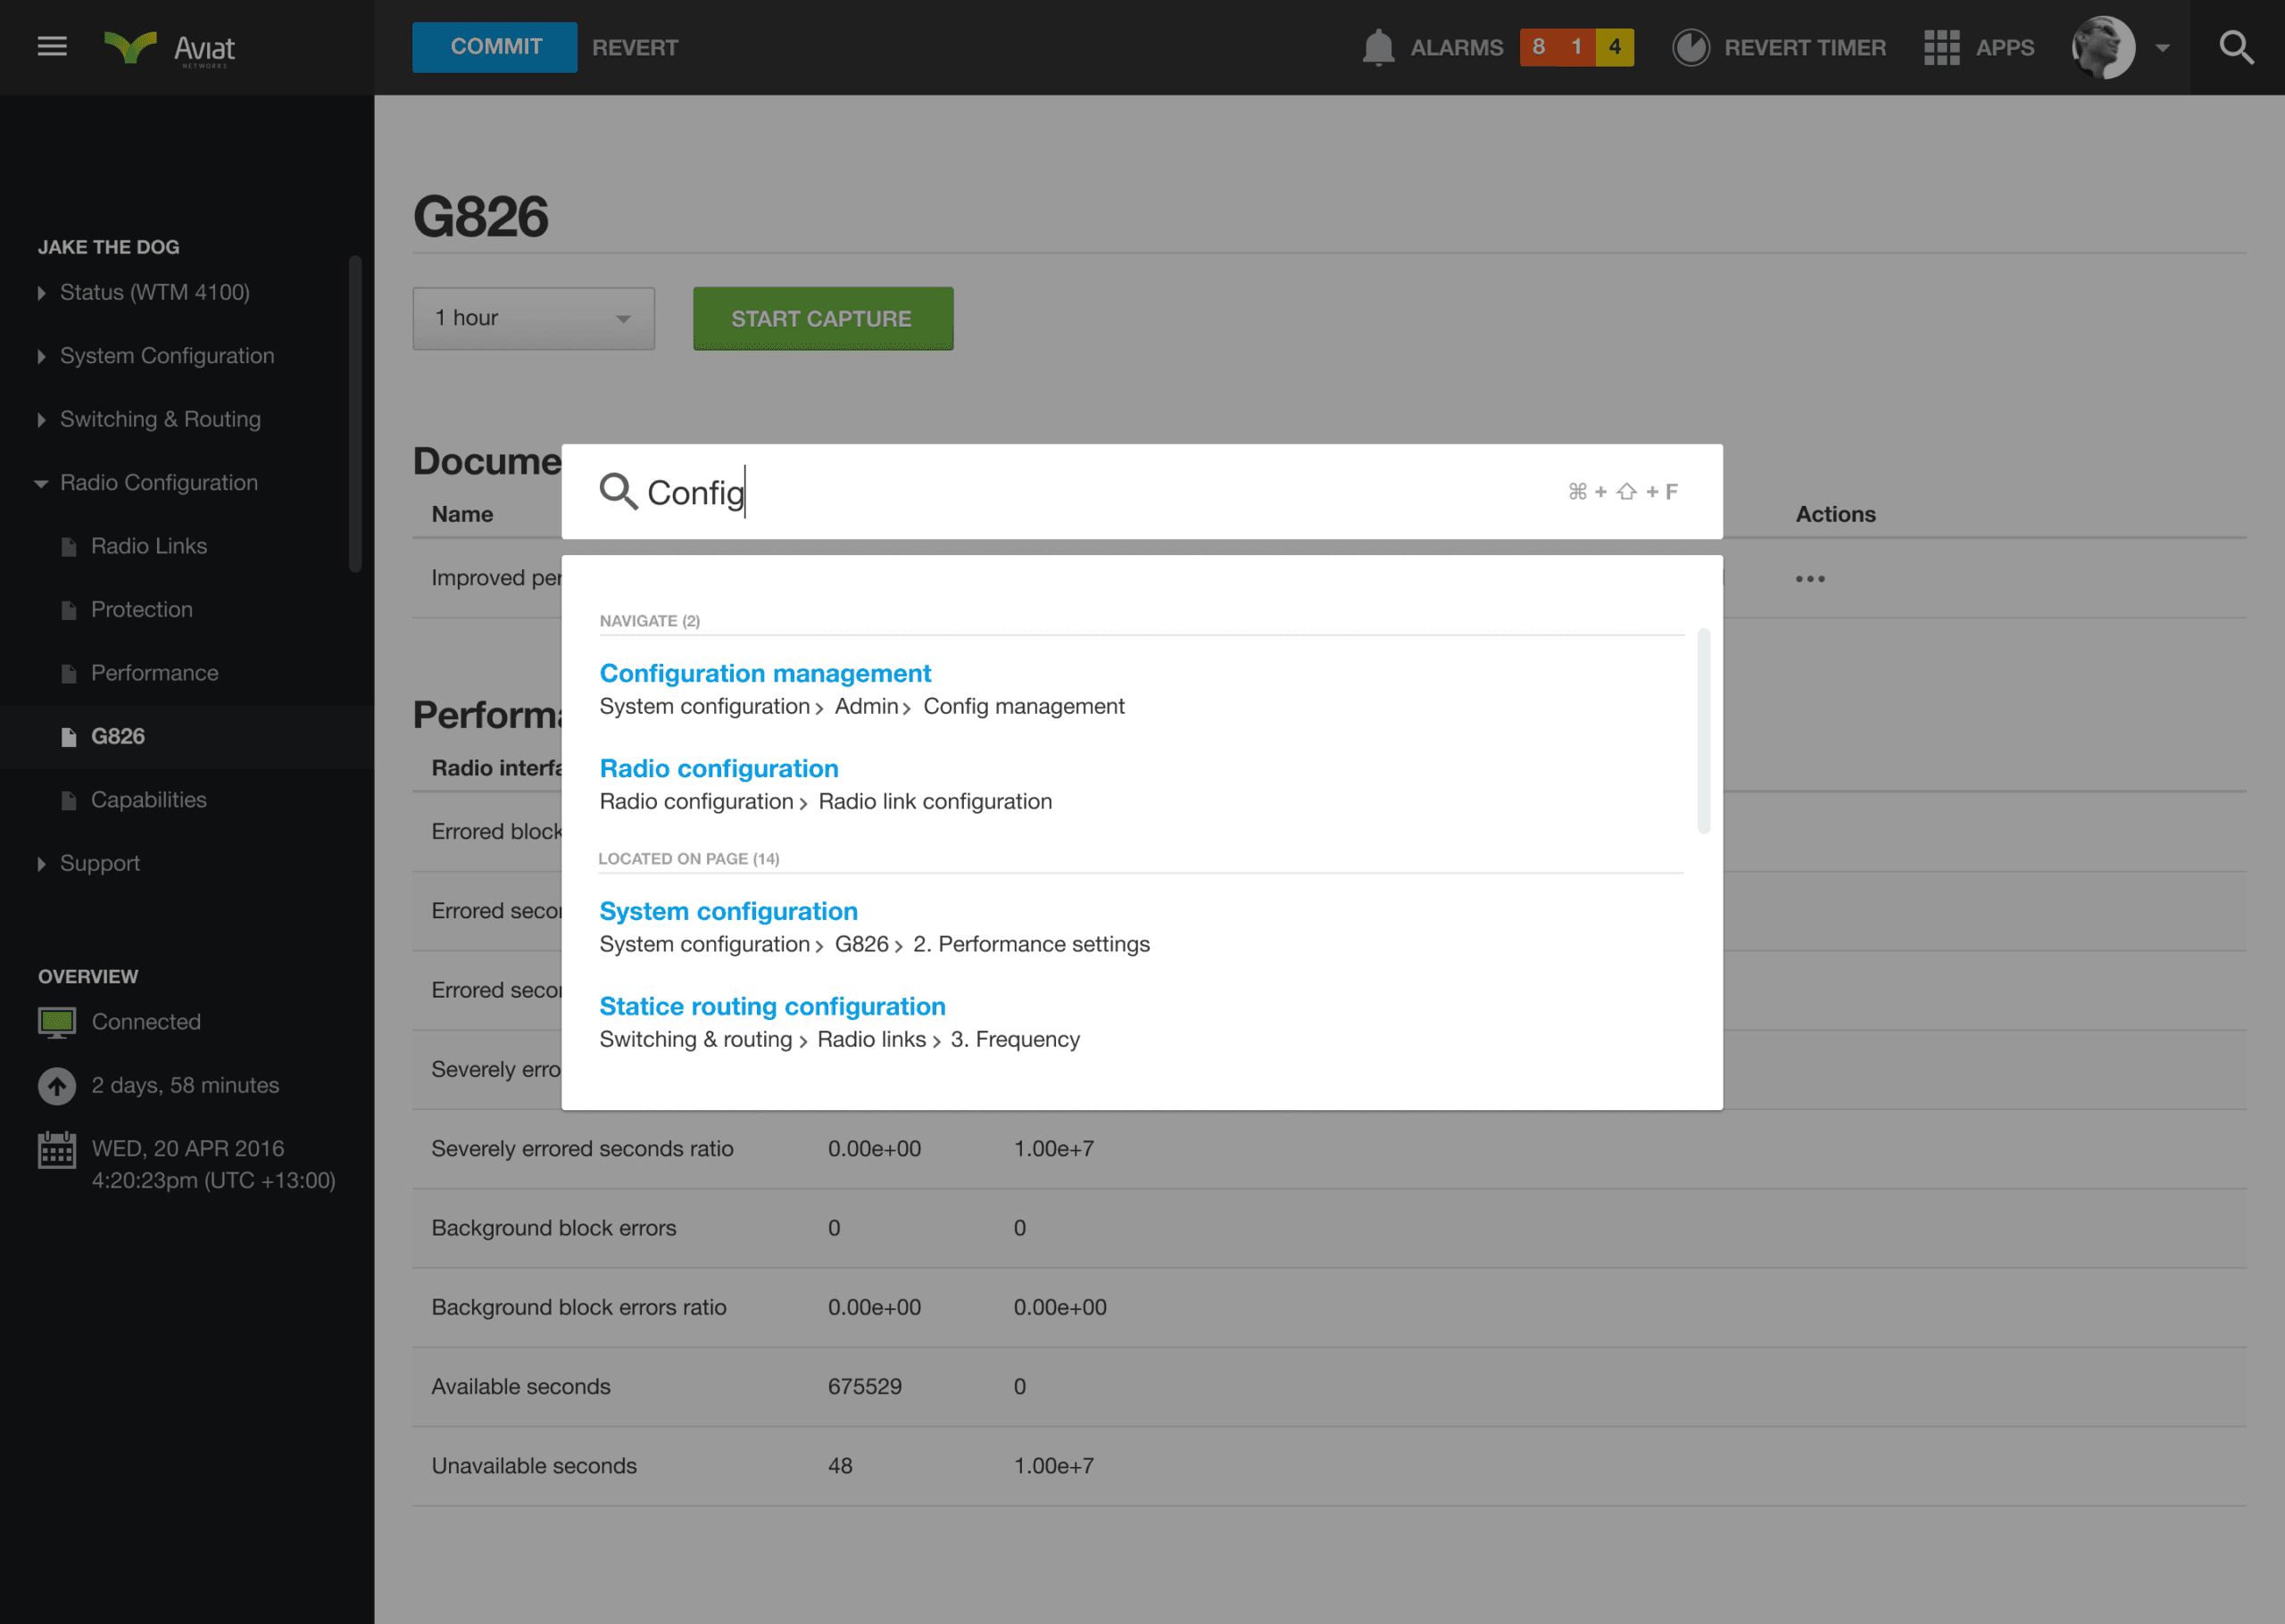Open the 1 hour duration dropdown
Screen dimensions: 2285x1624
[x=533, y=318]
